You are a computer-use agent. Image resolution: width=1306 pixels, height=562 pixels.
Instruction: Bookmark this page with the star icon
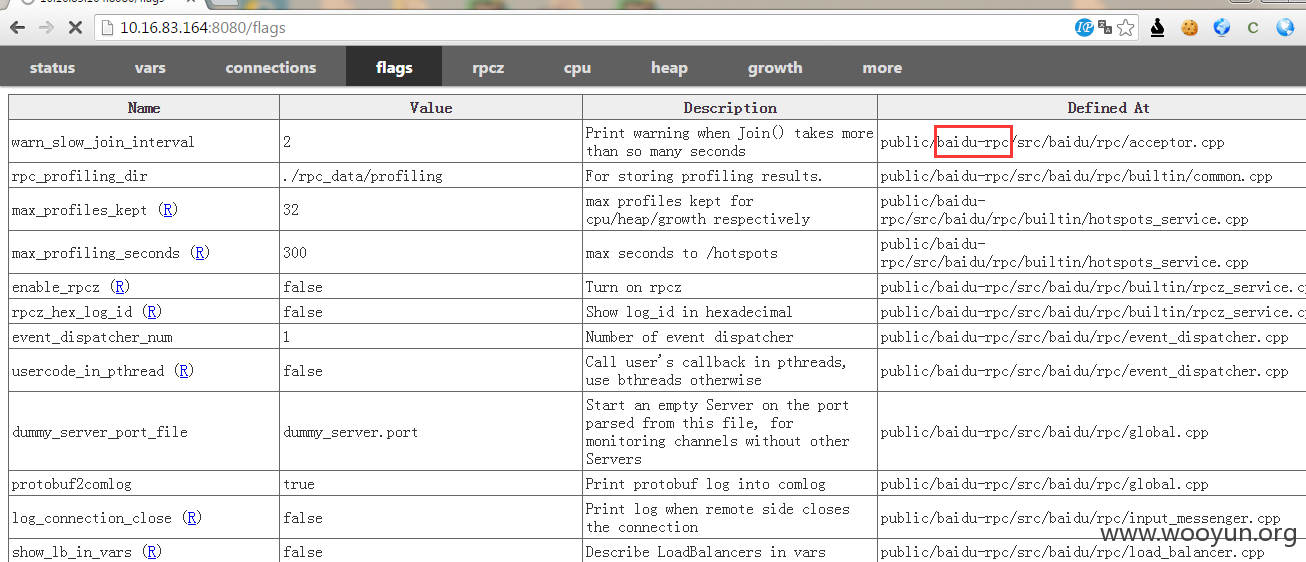tap(1126, 28)
